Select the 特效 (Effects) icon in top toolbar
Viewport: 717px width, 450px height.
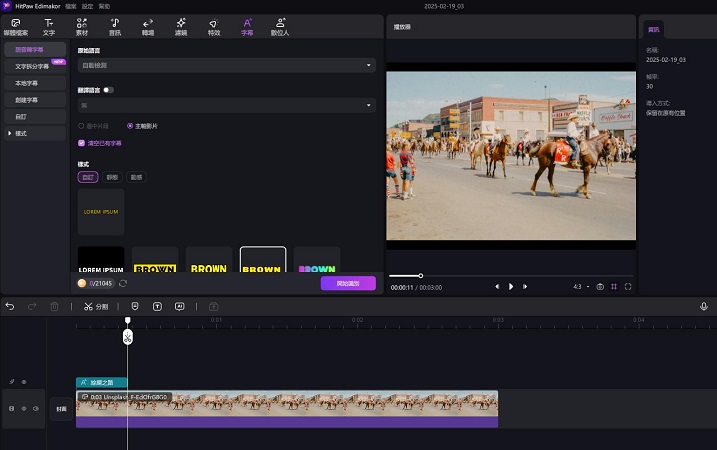click(213, 25)
